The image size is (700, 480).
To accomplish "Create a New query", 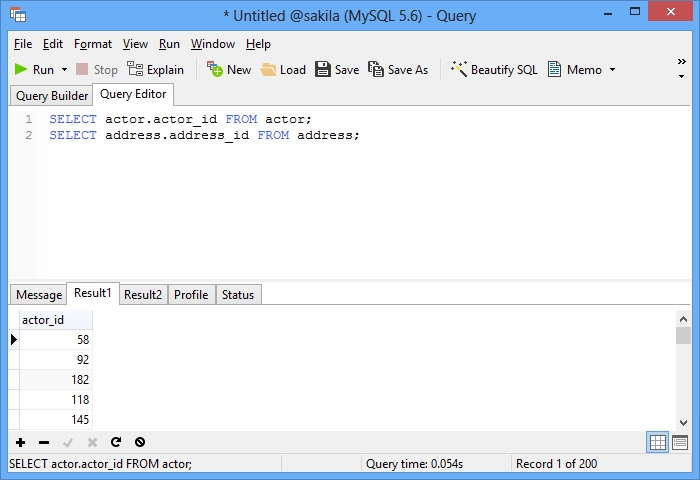I will (x=229, y=70).
